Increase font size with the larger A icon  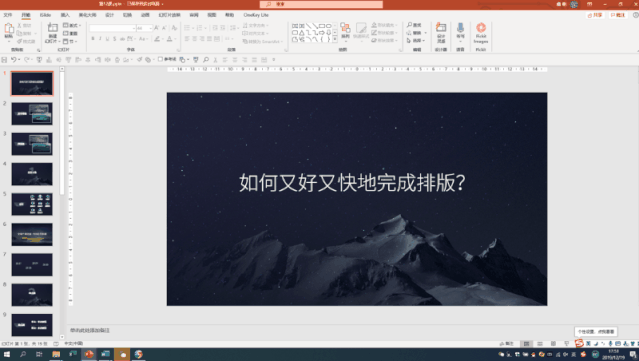156,28
